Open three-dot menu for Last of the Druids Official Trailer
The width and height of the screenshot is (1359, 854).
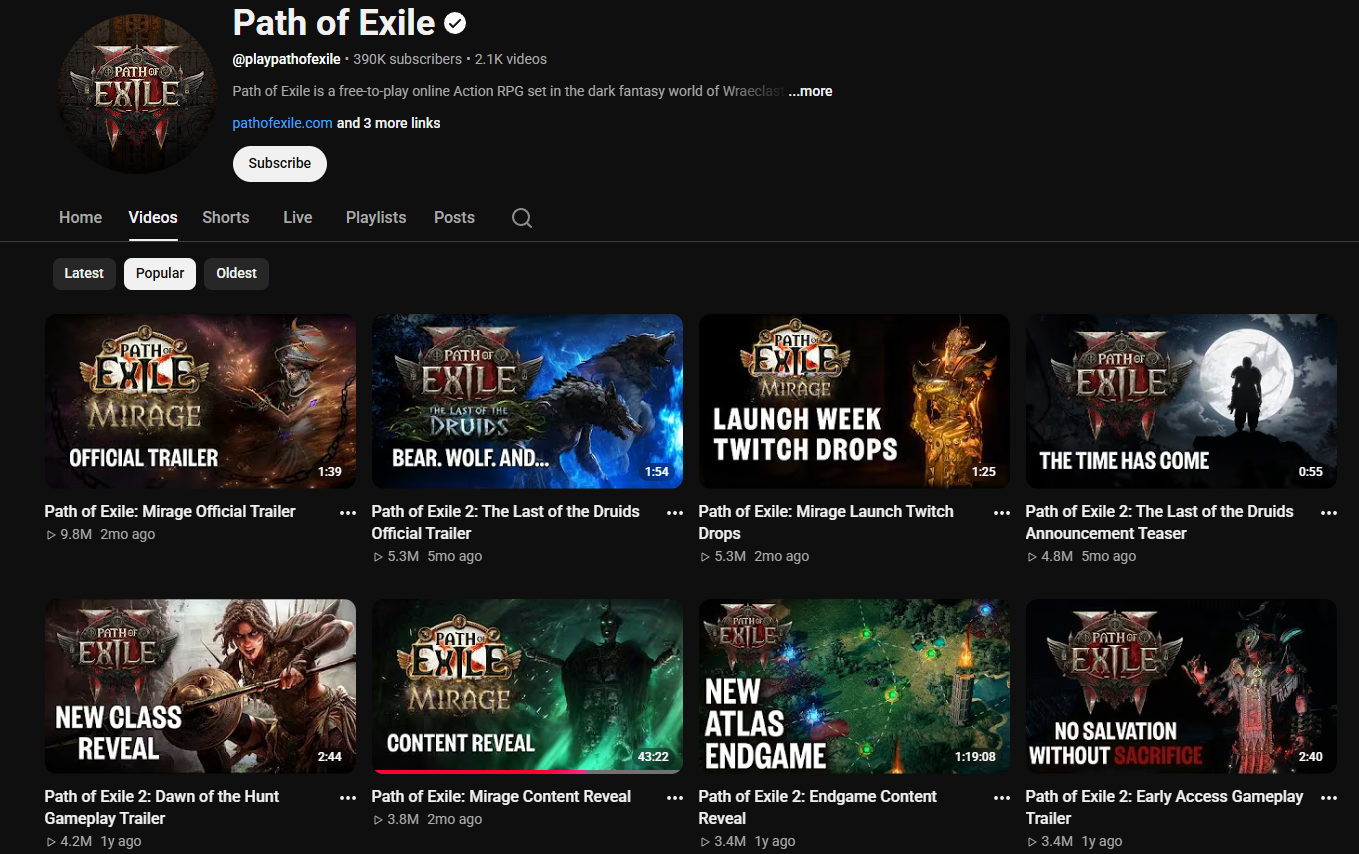(x=675, y=512)
